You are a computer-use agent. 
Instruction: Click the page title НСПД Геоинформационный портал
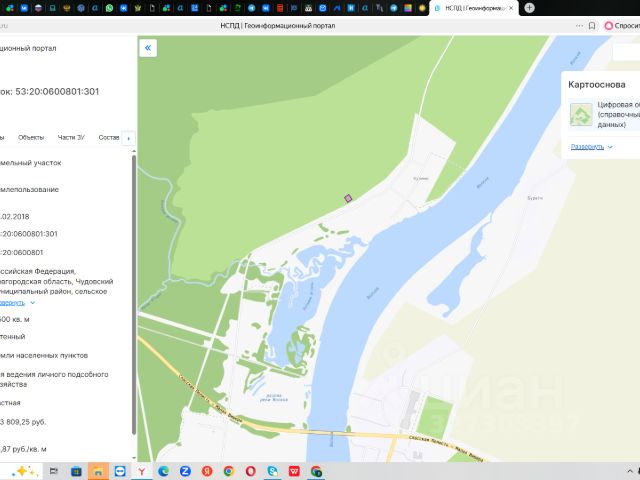tap(278, 26)
